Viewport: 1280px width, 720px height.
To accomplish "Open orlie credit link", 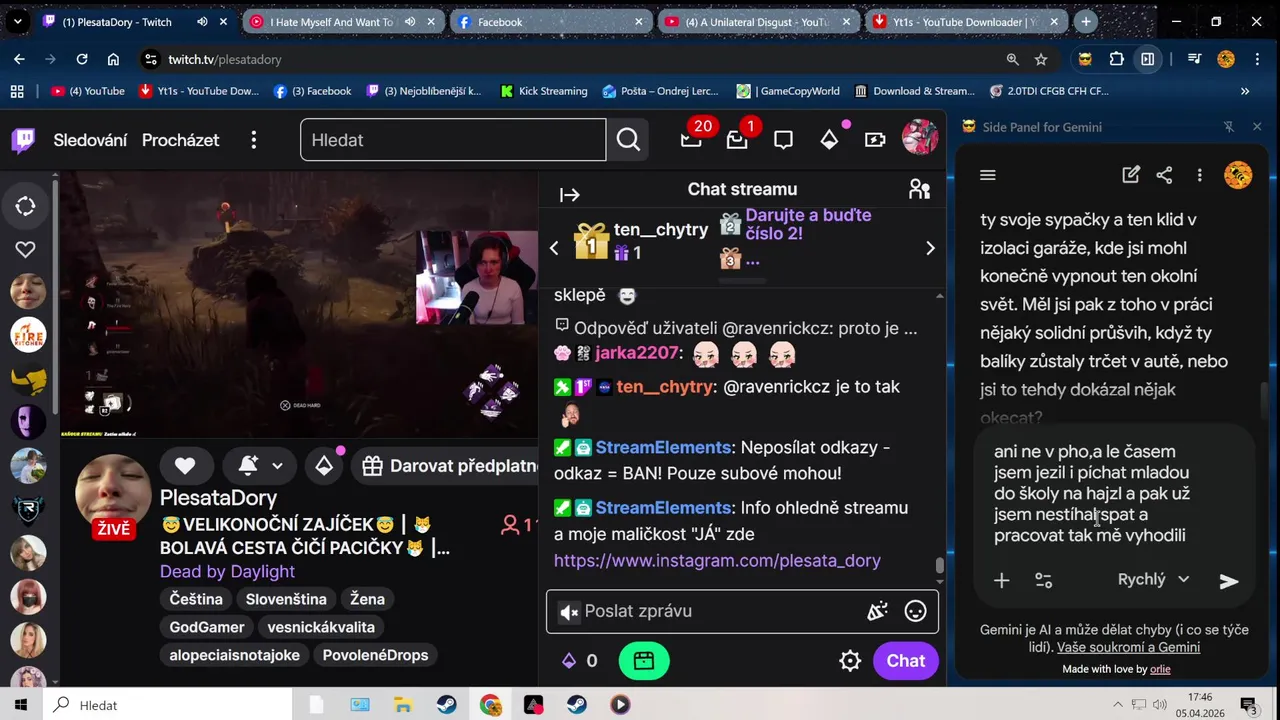I will pyautogui.click(x=1160, y=669).
